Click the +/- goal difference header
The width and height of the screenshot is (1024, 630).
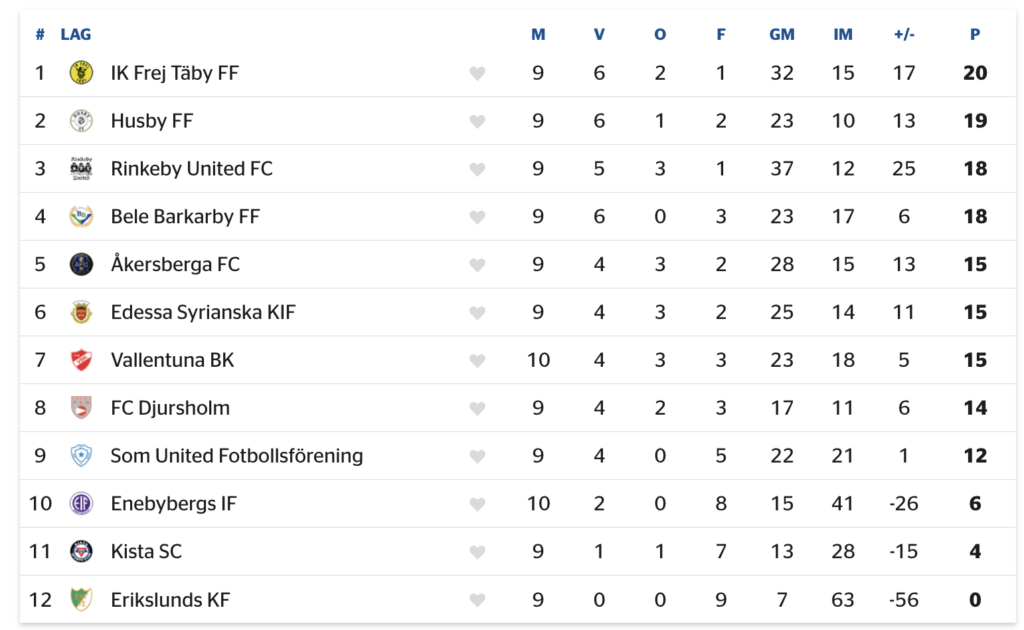click(904, 35)
